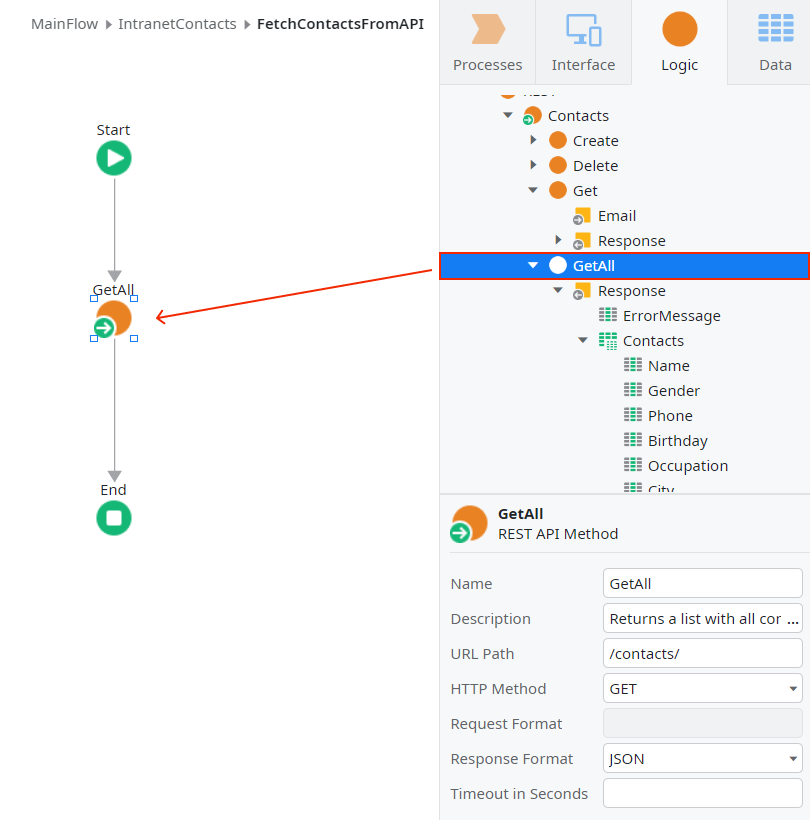The image size is (810, 820).
Task: Click the Gender attribute icon
Action: (633, 390)
